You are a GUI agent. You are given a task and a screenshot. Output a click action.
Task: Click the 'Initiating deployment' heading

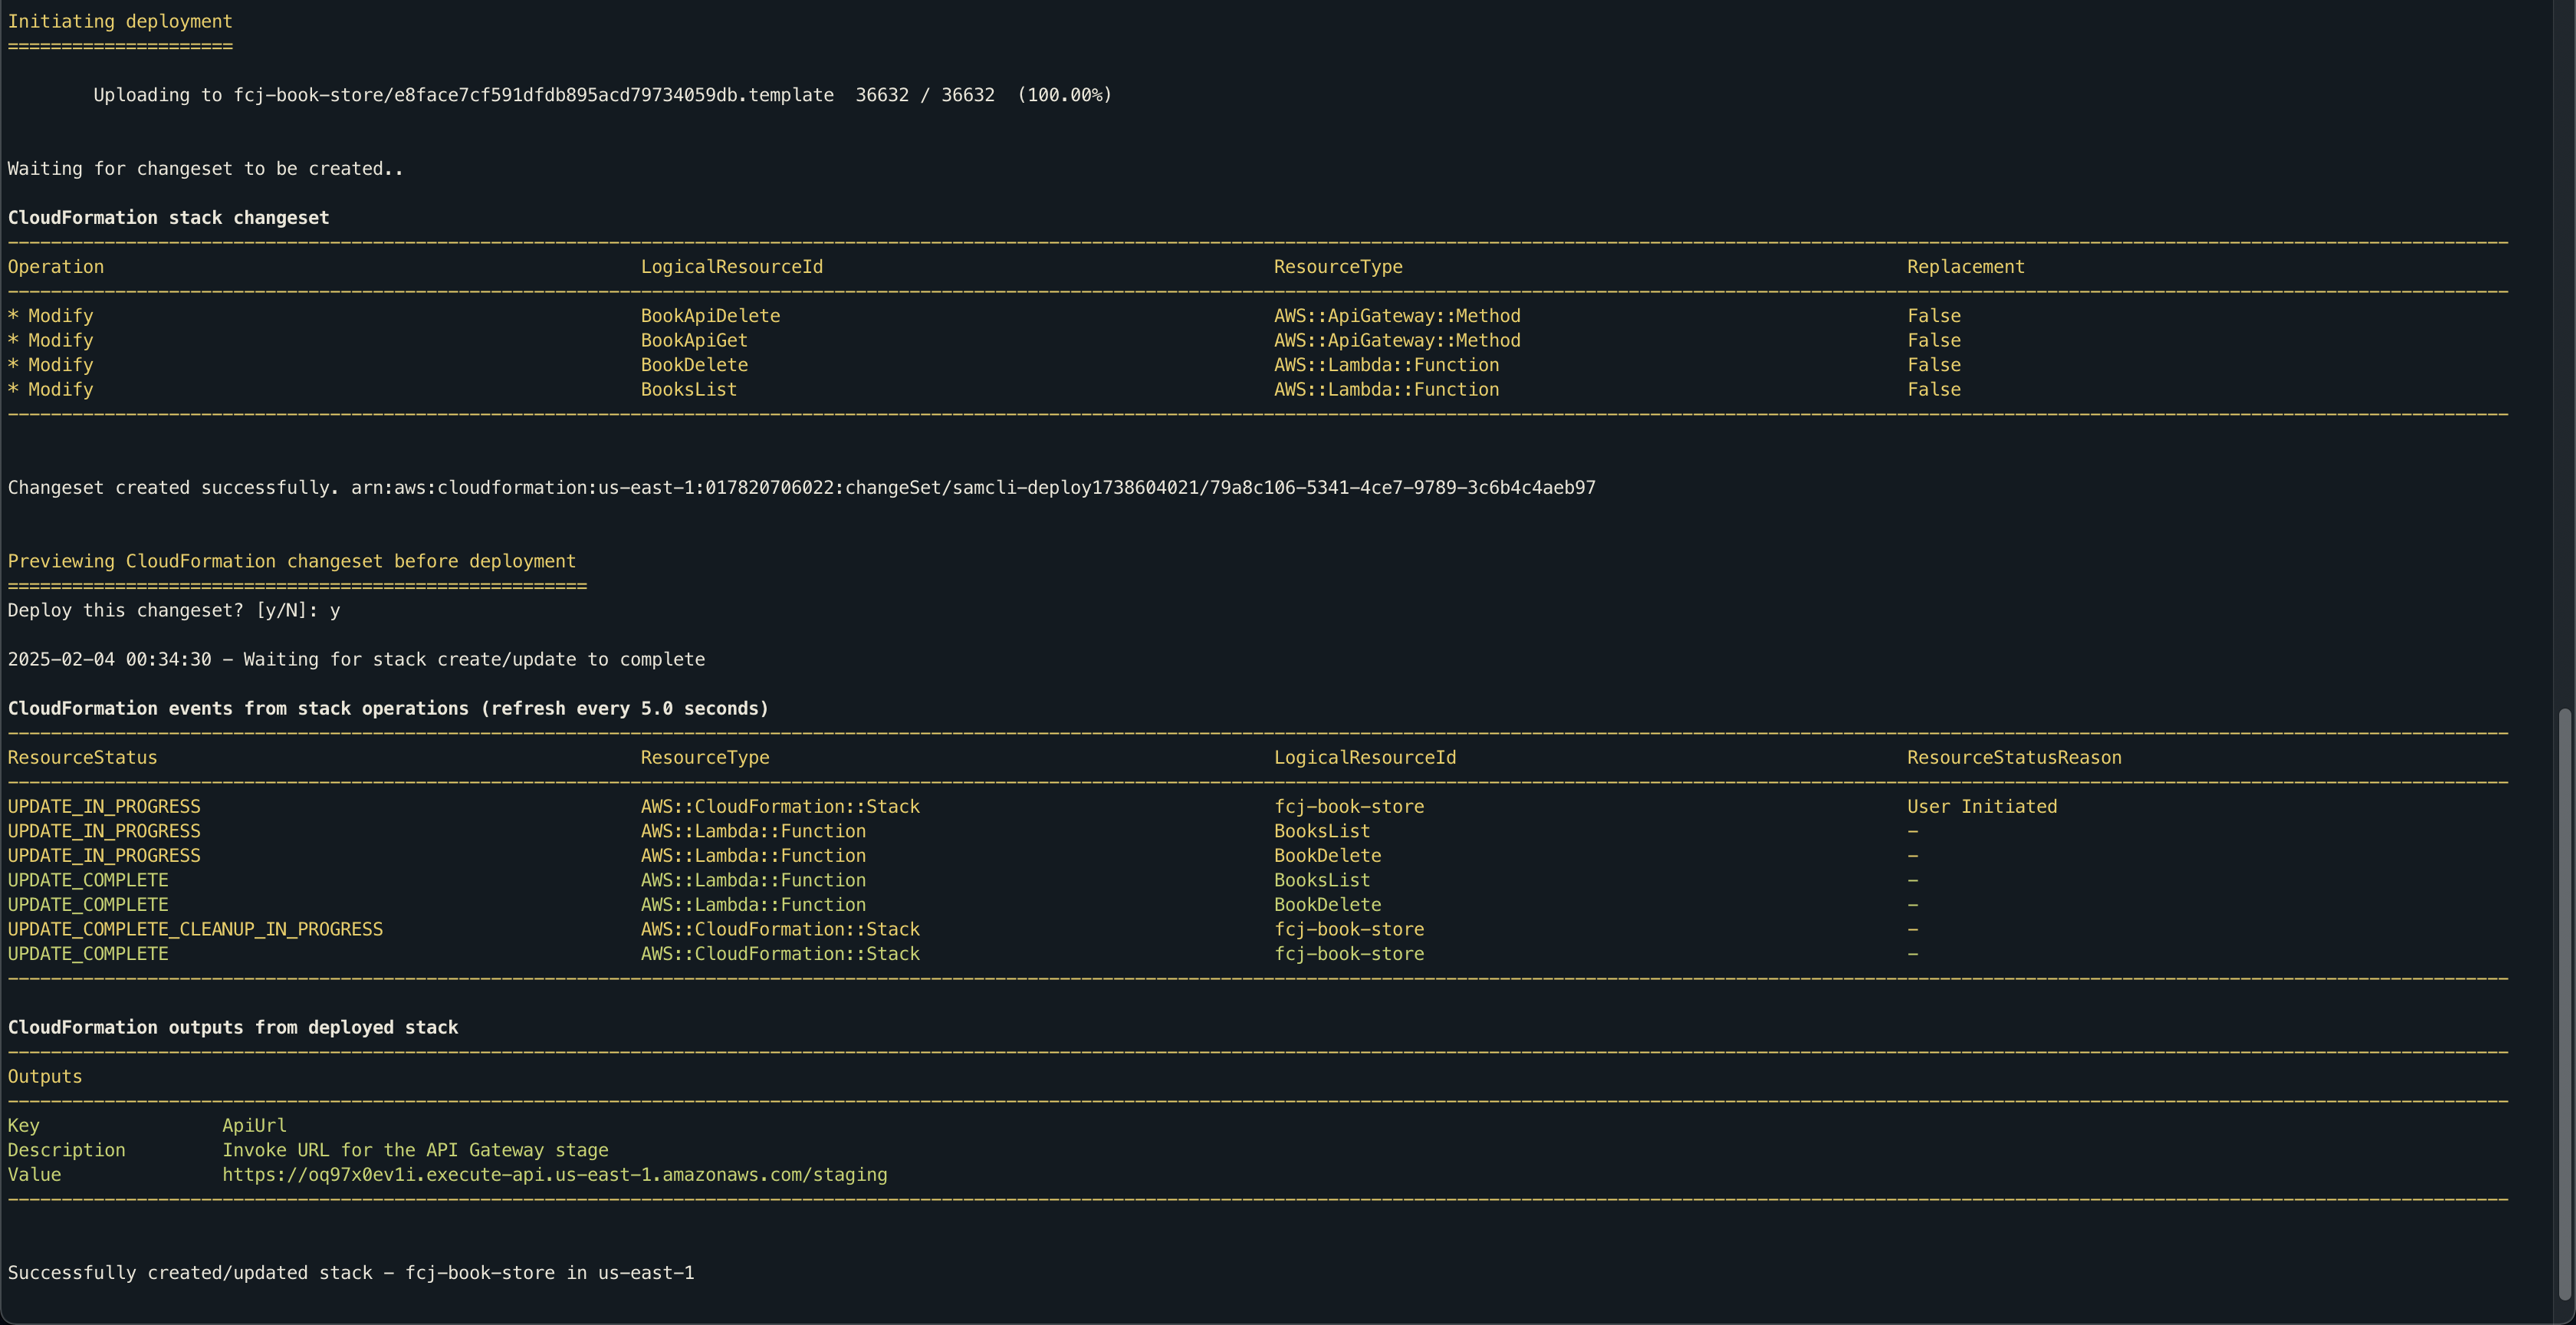120,21
